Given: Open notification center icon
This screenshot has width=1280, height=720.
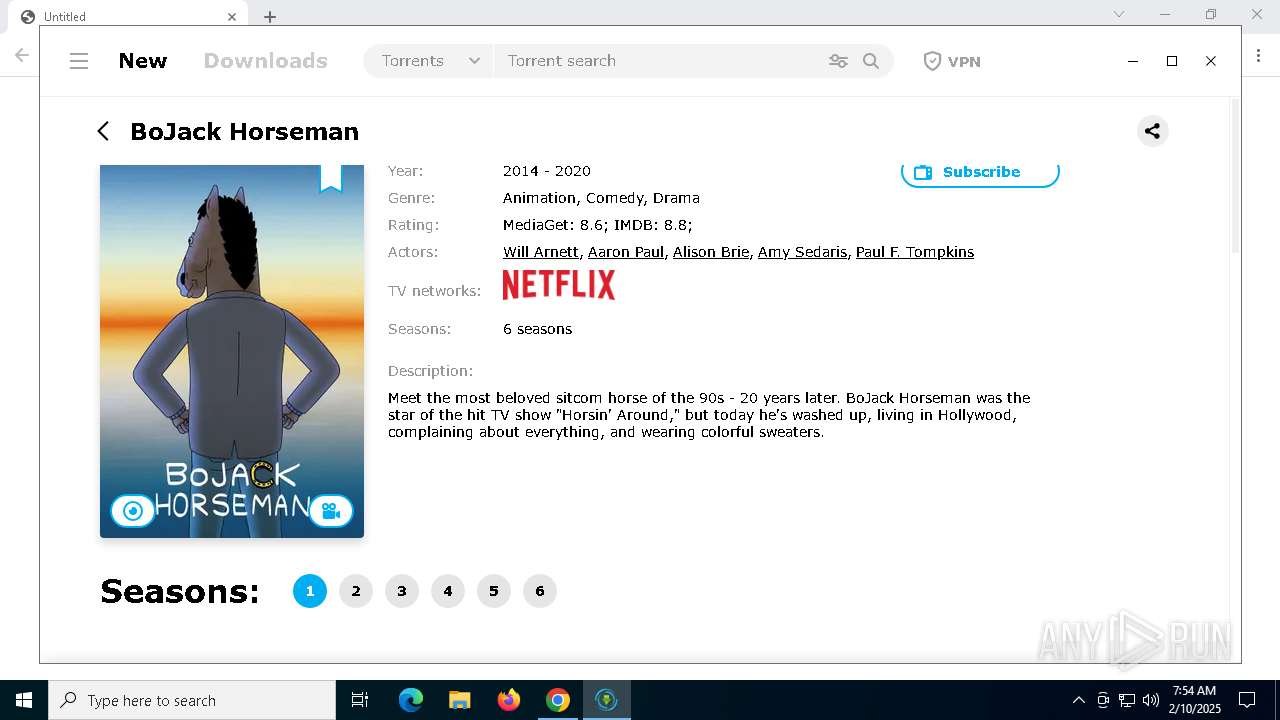Looking at the screenshot, I should [1247, 700].
